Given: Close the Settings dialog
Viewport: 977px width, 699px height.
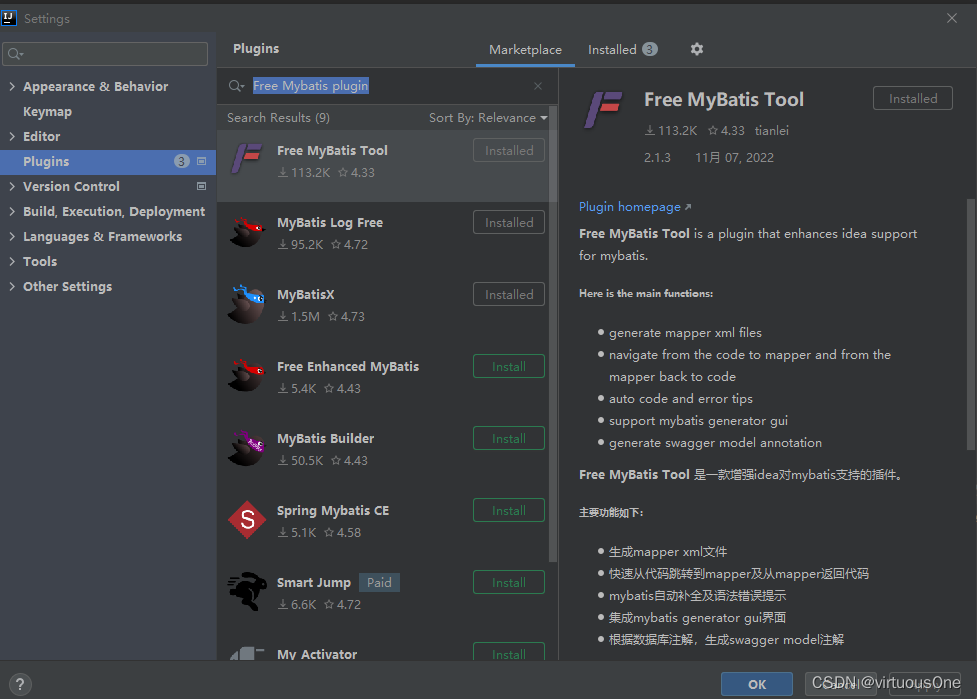Looking at the screenshot, I should [951, 18].
